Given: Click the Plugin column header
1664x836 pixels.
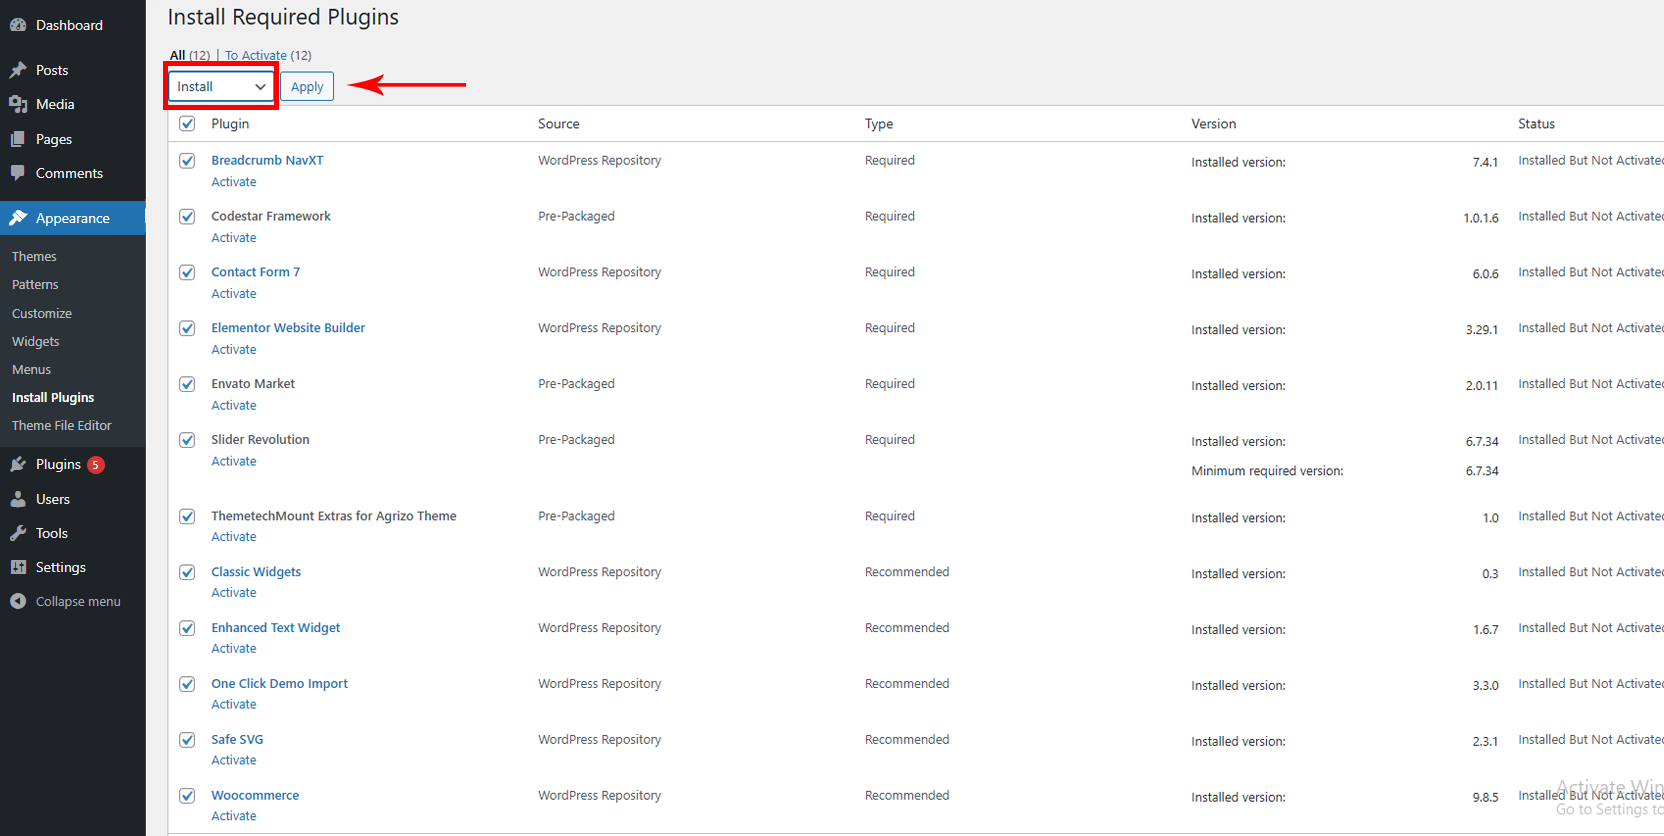Looking at the screenshot, I should pos(230,124).
